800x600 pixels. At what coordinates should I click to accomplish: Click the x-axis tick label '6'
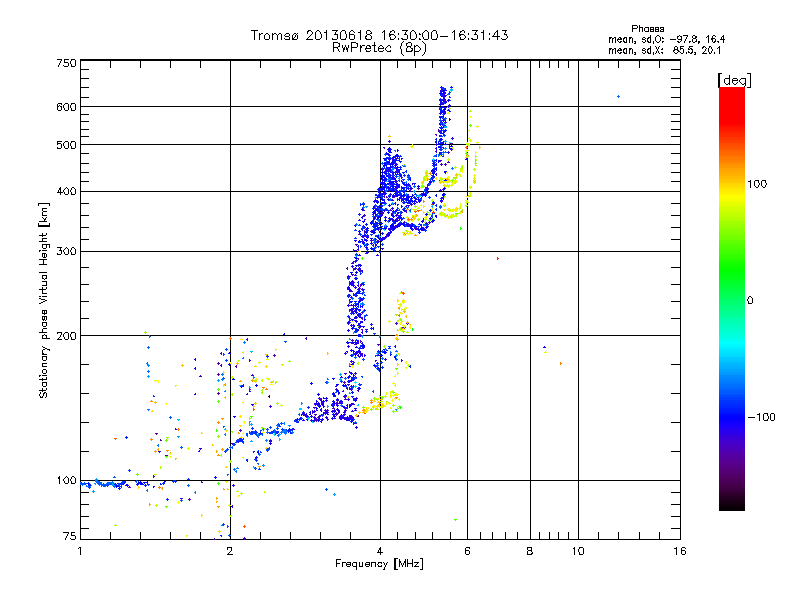click(467, 551)
